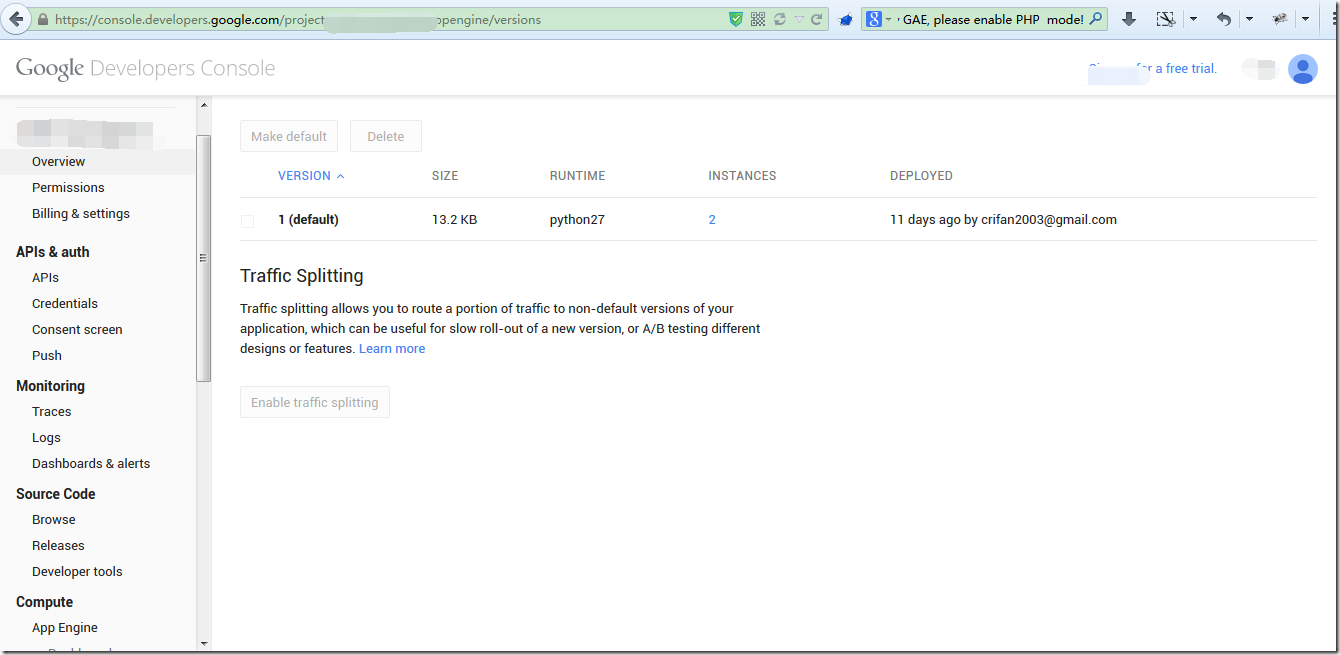Viewport: 1340px width, 655px height.
Task: Click the sidebar scrollbar thumb
Action: point(204,258)
